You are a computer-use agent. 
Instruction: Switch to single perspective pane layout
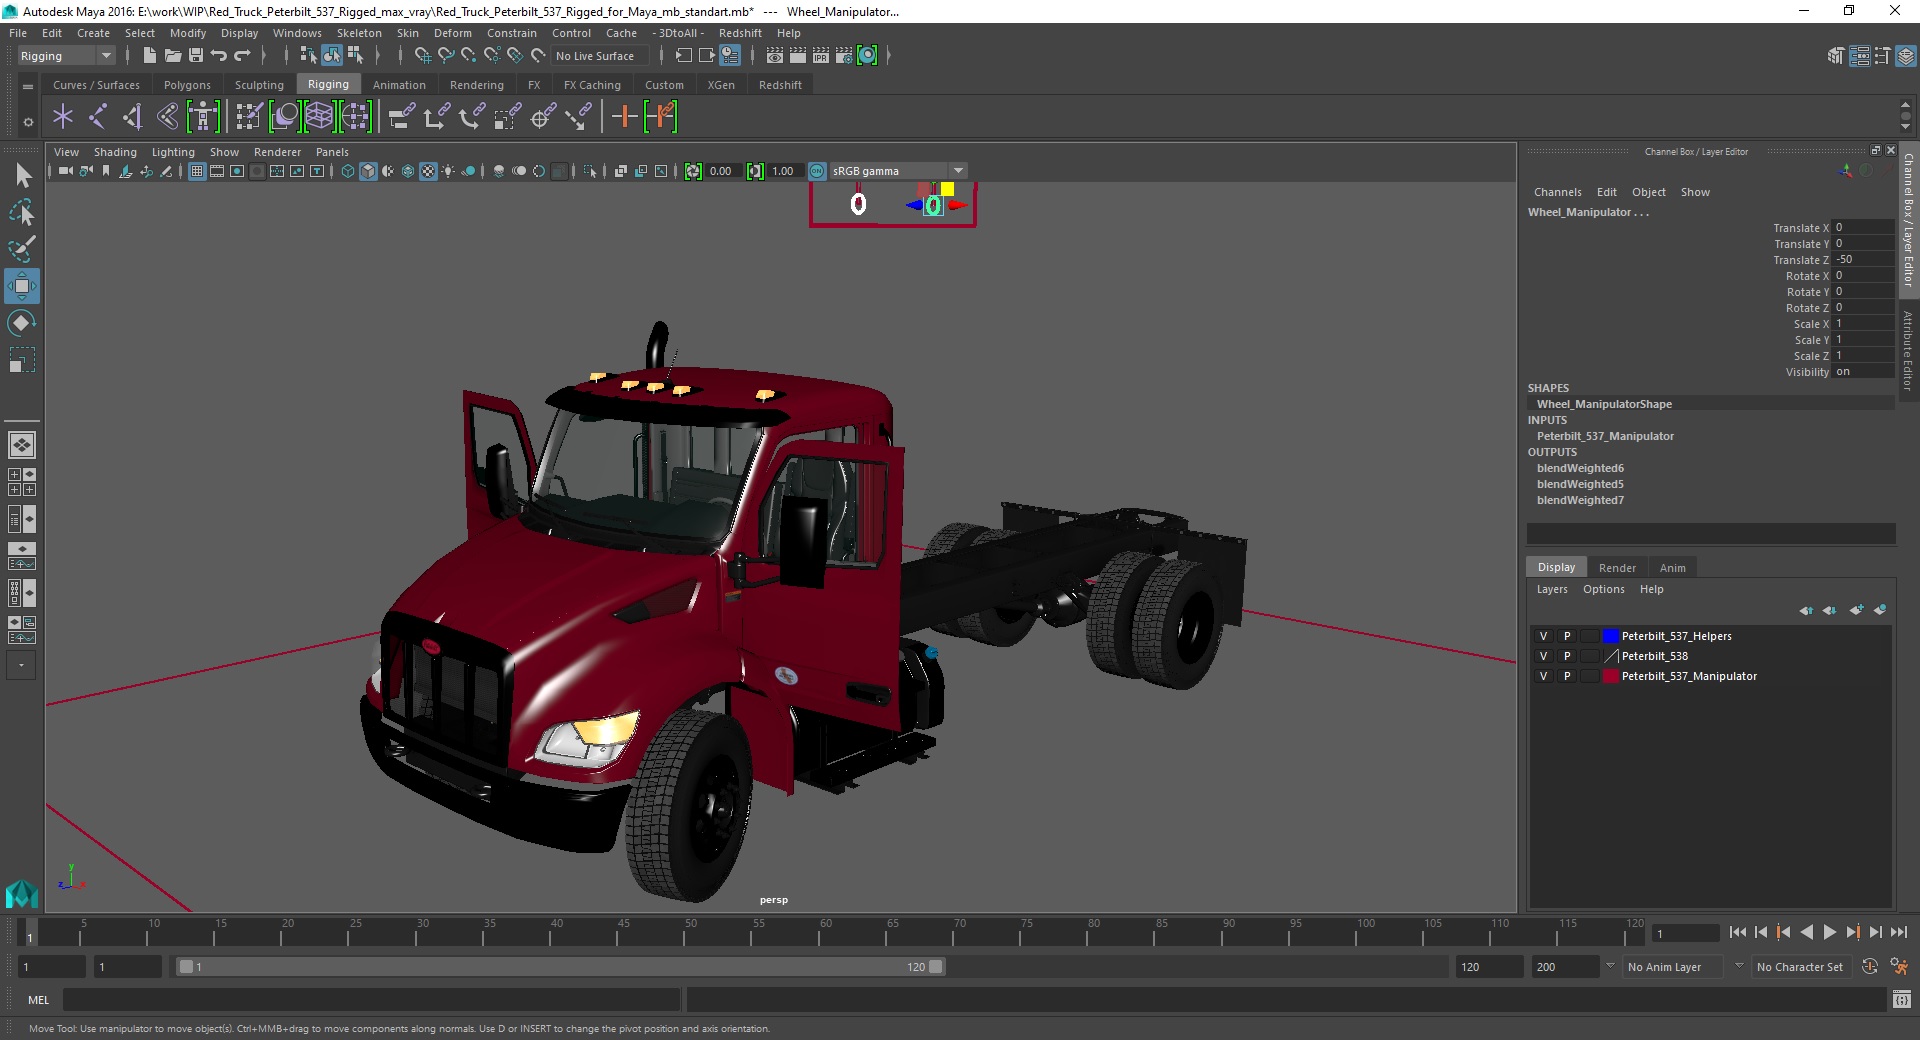click(x=22, y=444)
